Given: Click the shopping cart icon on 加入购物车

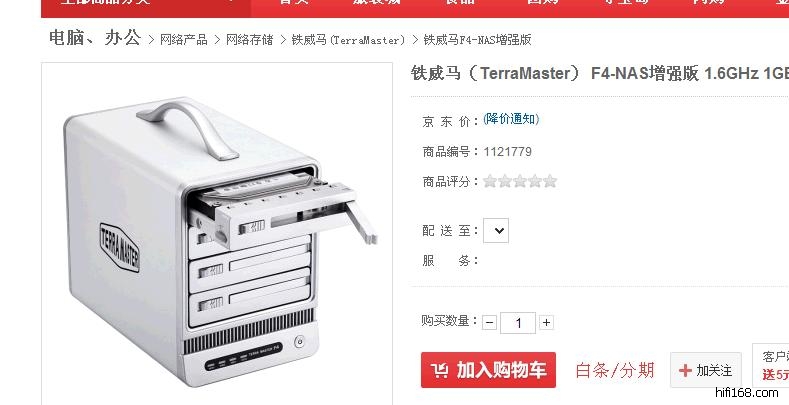Looking at the screenshot, I should coord(439,371).
